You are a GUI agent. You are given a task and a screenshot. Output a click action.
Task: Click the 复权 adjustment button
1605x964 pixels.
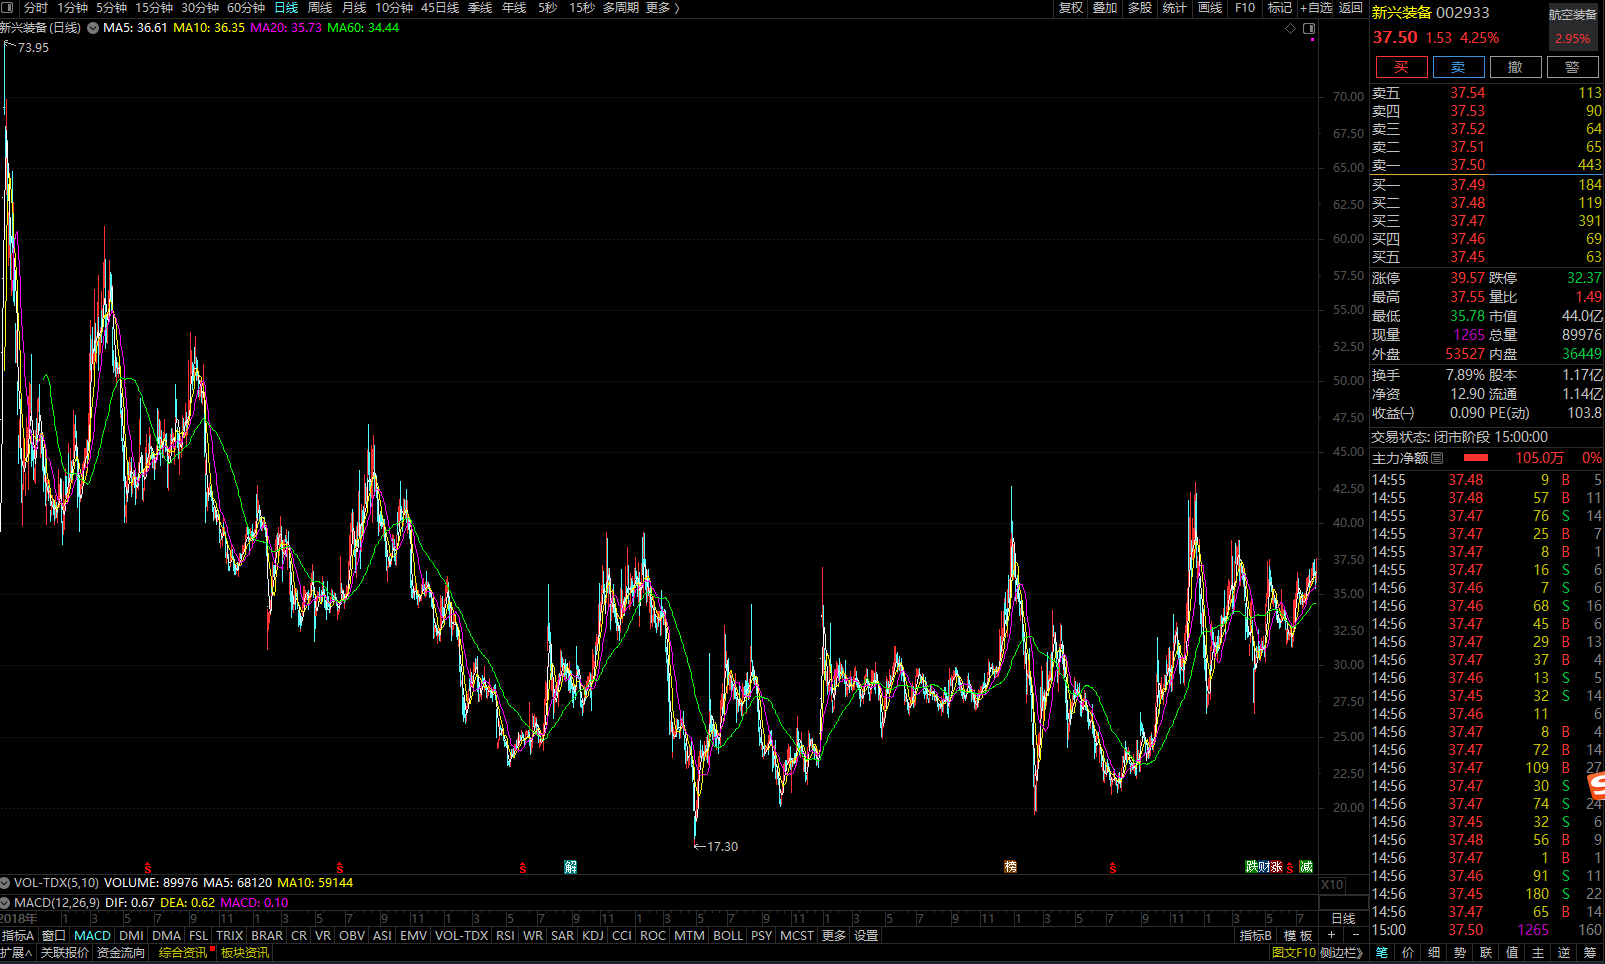(x=1071, y=8)
